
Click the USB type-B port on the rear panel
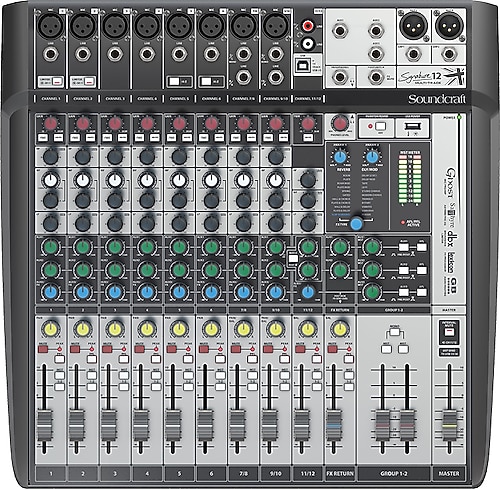pyautogui.click(x=303, y=66)
